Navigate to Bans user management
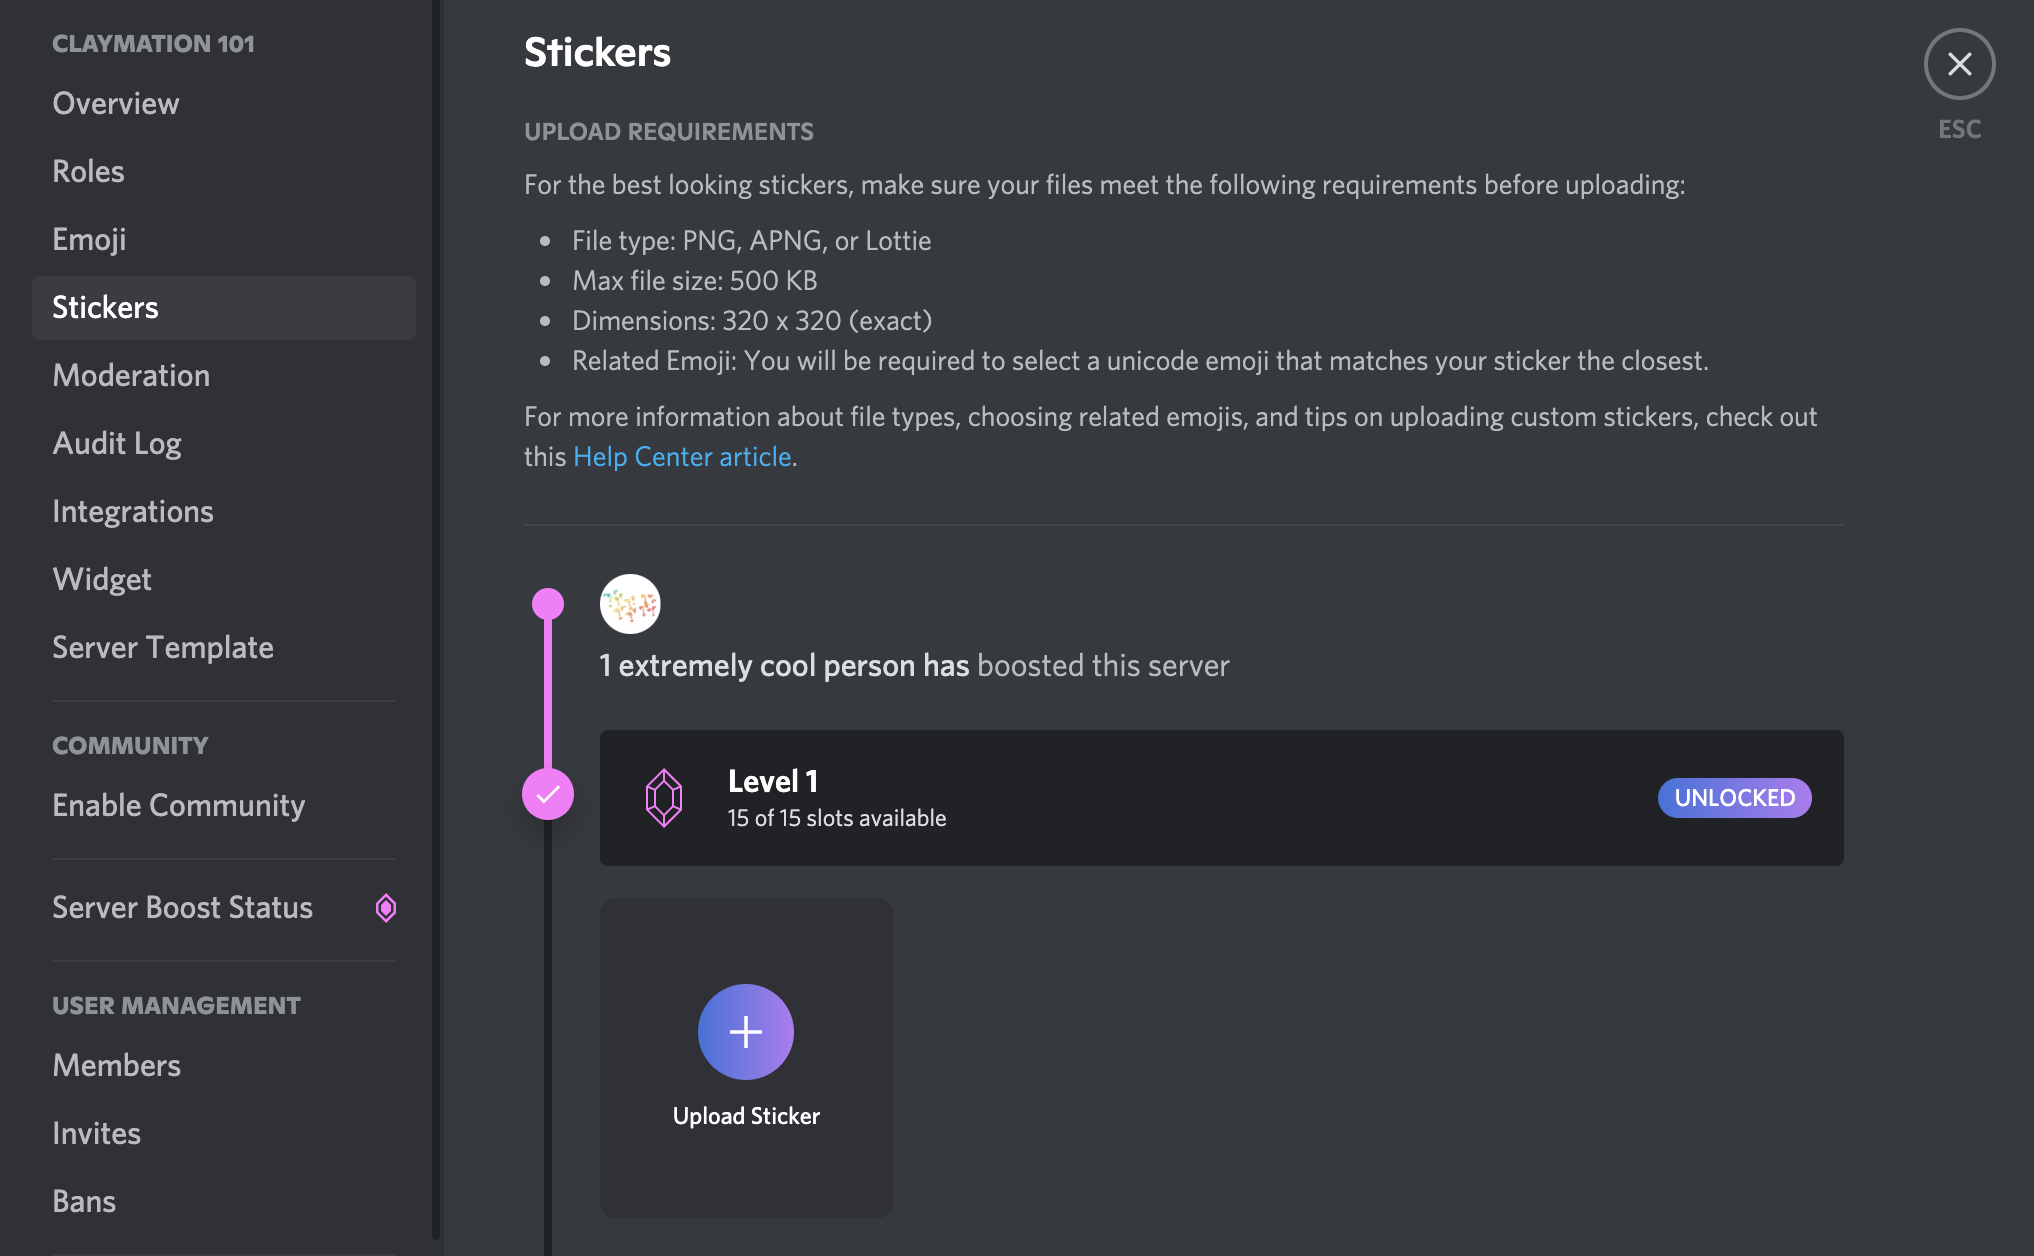This screenshot has height=1256, width=2034. [x=81, y=1199]
